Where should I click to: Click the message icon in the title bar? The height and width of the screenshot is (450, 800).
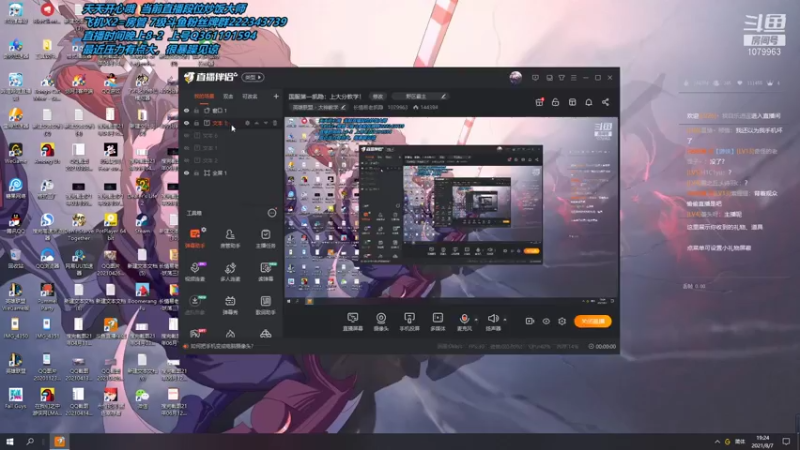coord(535,78)
